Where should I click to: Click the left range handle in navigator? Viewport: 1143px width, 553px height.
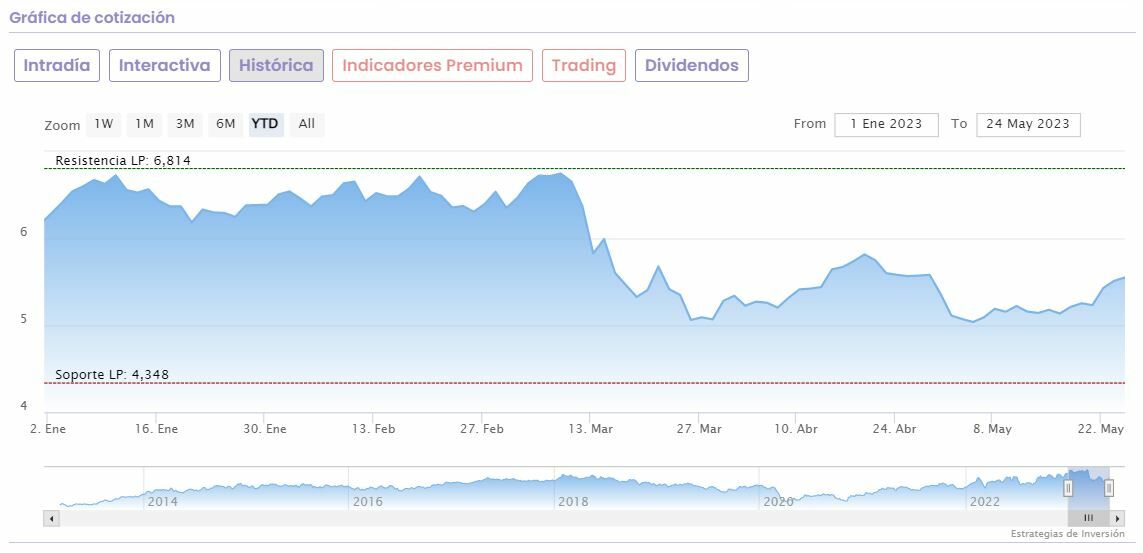coord(1068,488)
